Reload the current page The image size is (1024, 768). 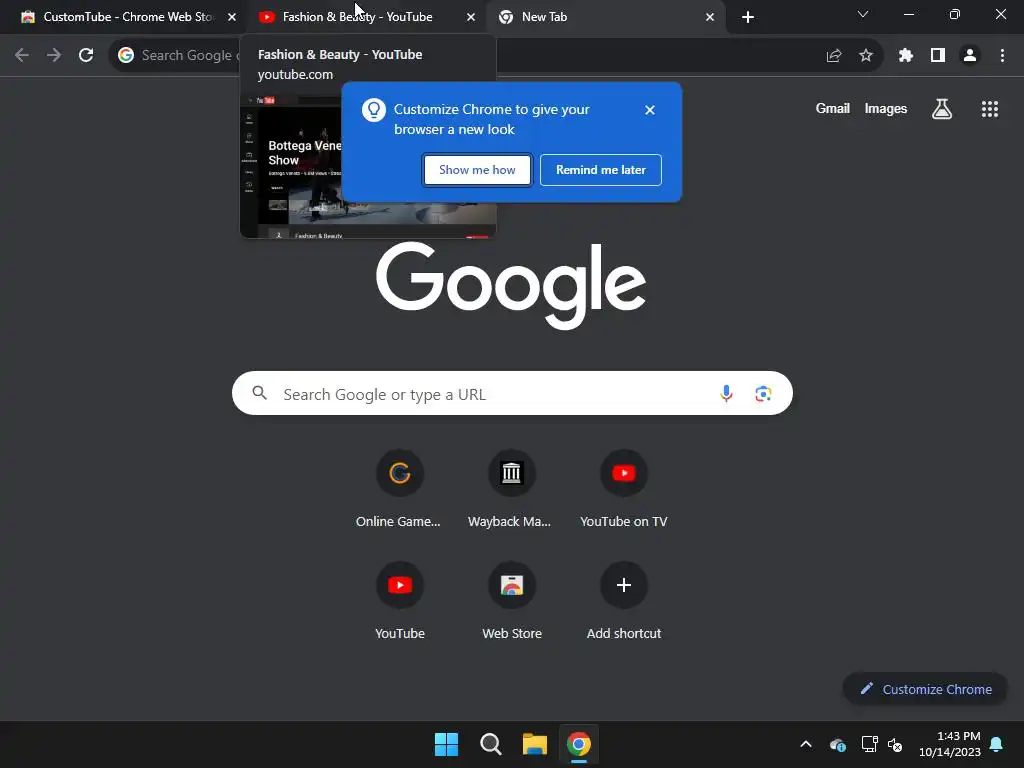pos(86,55)
